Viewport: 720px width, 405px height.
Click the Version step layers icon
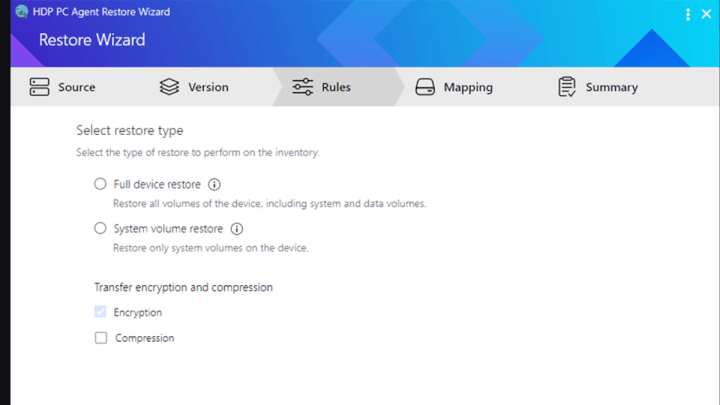click(169, 87)
